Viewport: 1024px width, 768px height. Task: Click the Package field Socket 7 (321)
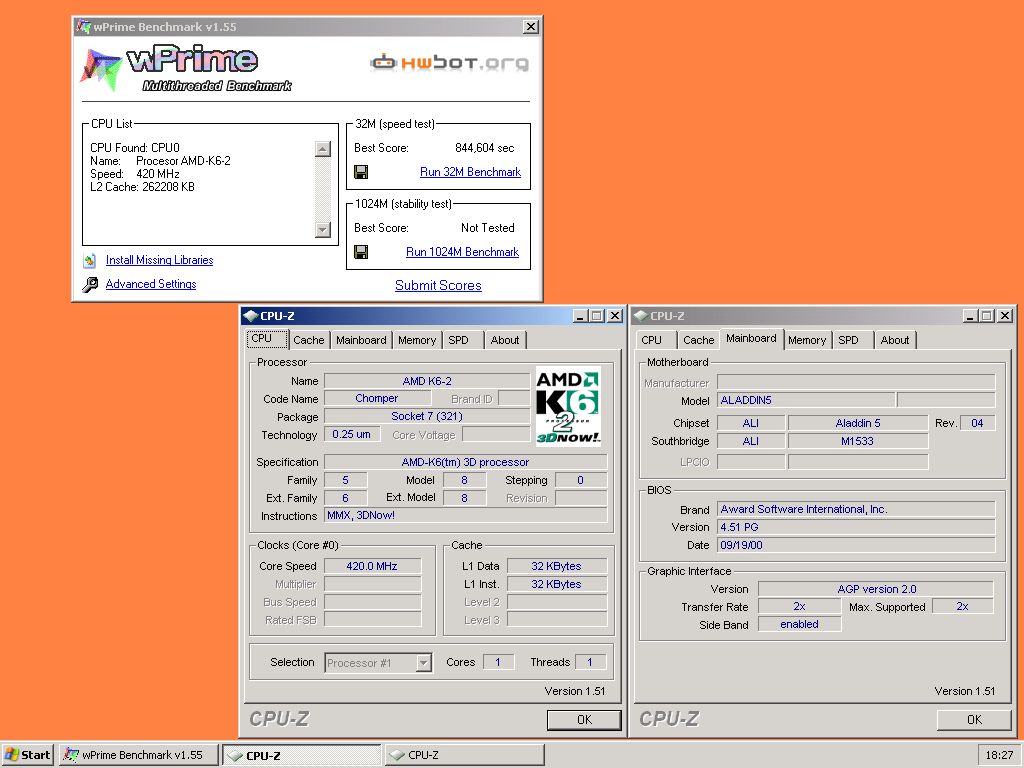[427, 417]
